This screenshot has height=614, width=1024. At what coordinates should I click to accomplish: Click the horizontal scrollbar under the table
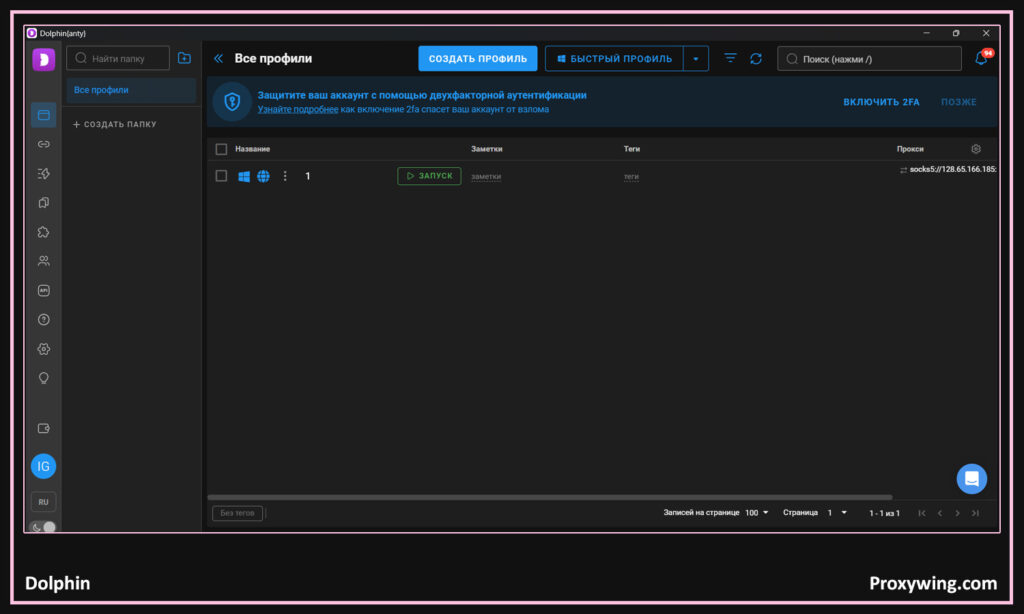click(550, 497)
